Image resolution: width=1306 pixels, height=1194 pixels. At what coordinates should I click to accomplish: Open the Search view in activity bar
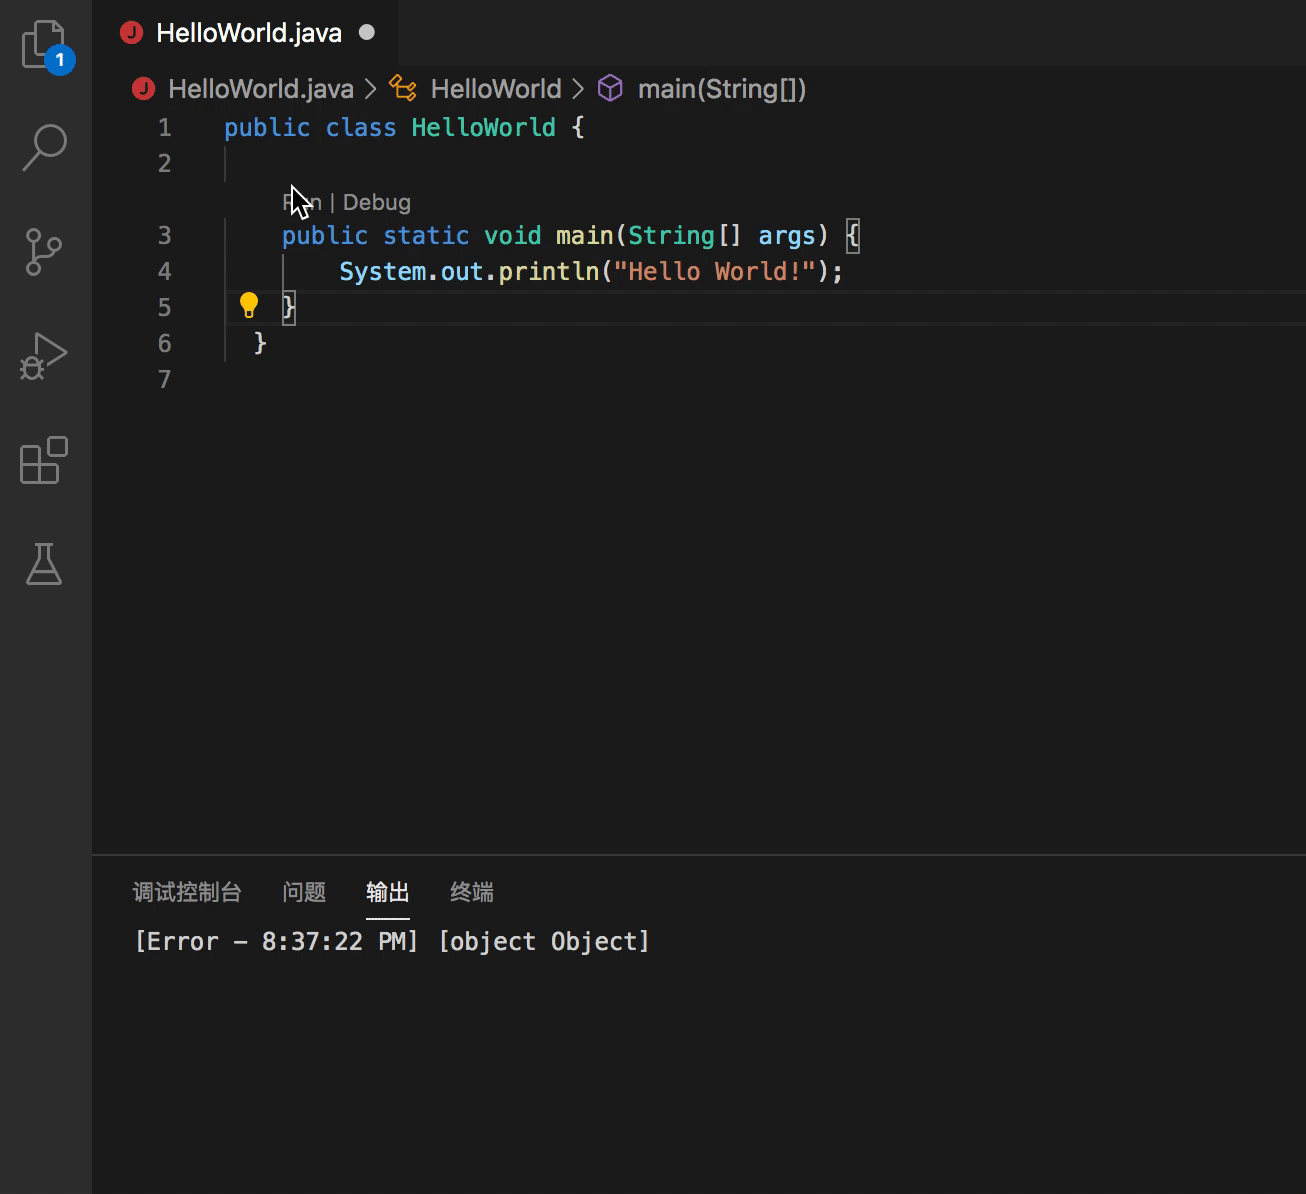pos(45,148)
